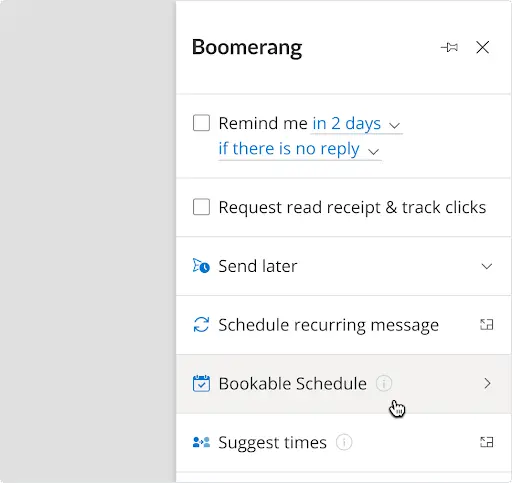Click the Bookable Schedule calendar icon
The image size is (512, 483).
coord(201,383)
